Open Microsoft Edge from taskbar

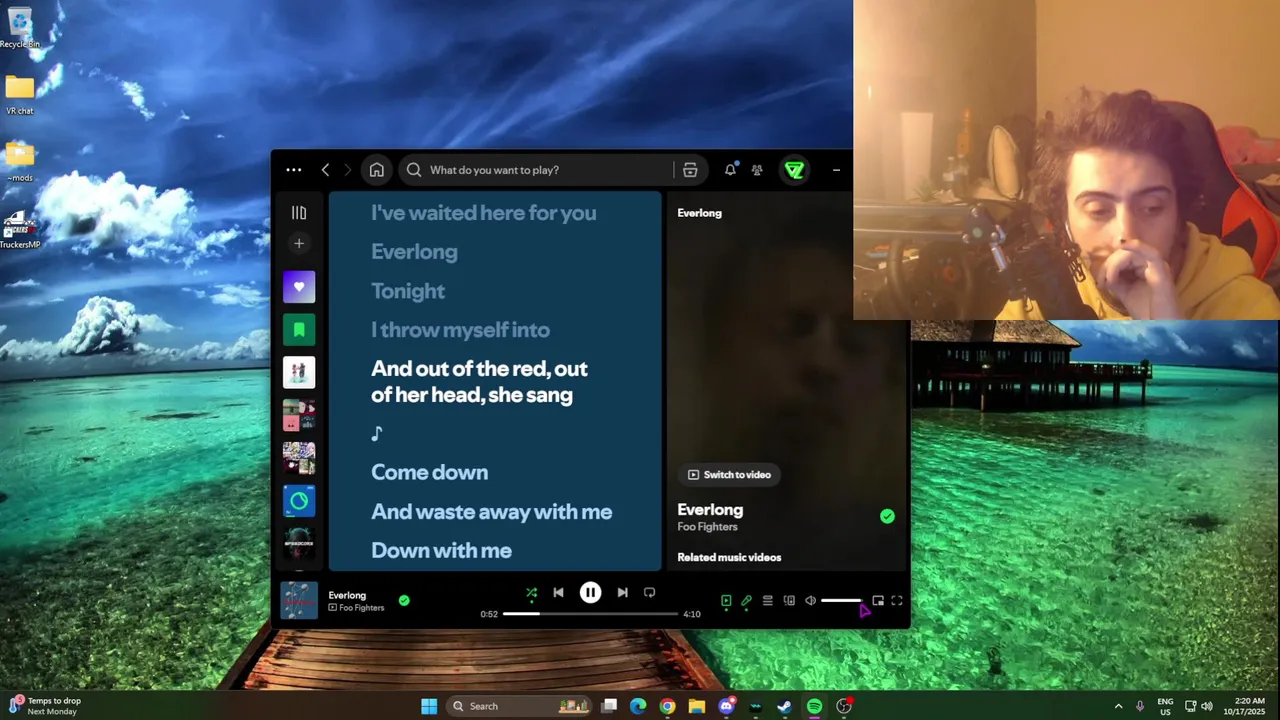pos(638,706)
